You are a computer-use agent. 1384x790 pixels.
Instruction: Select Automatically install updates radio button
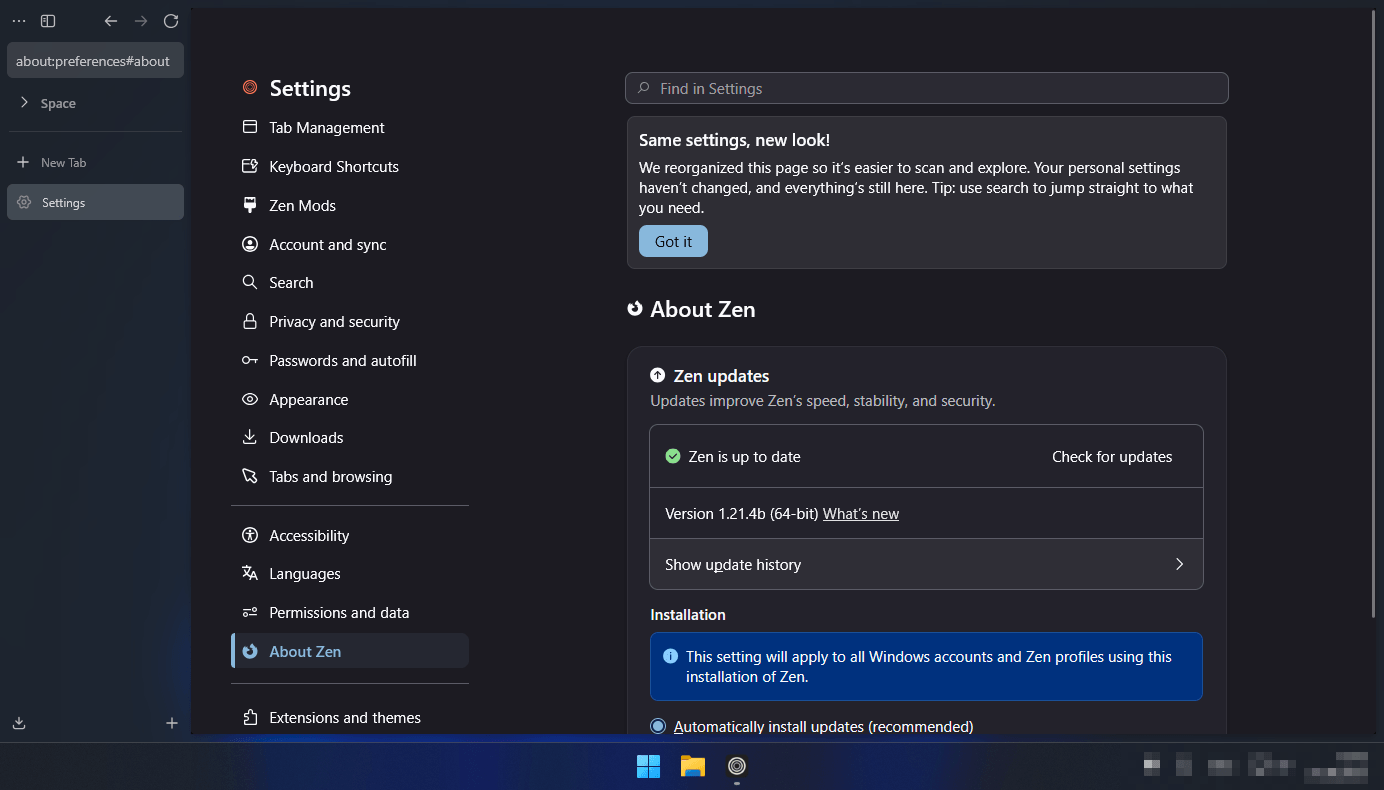pos(658,726)
